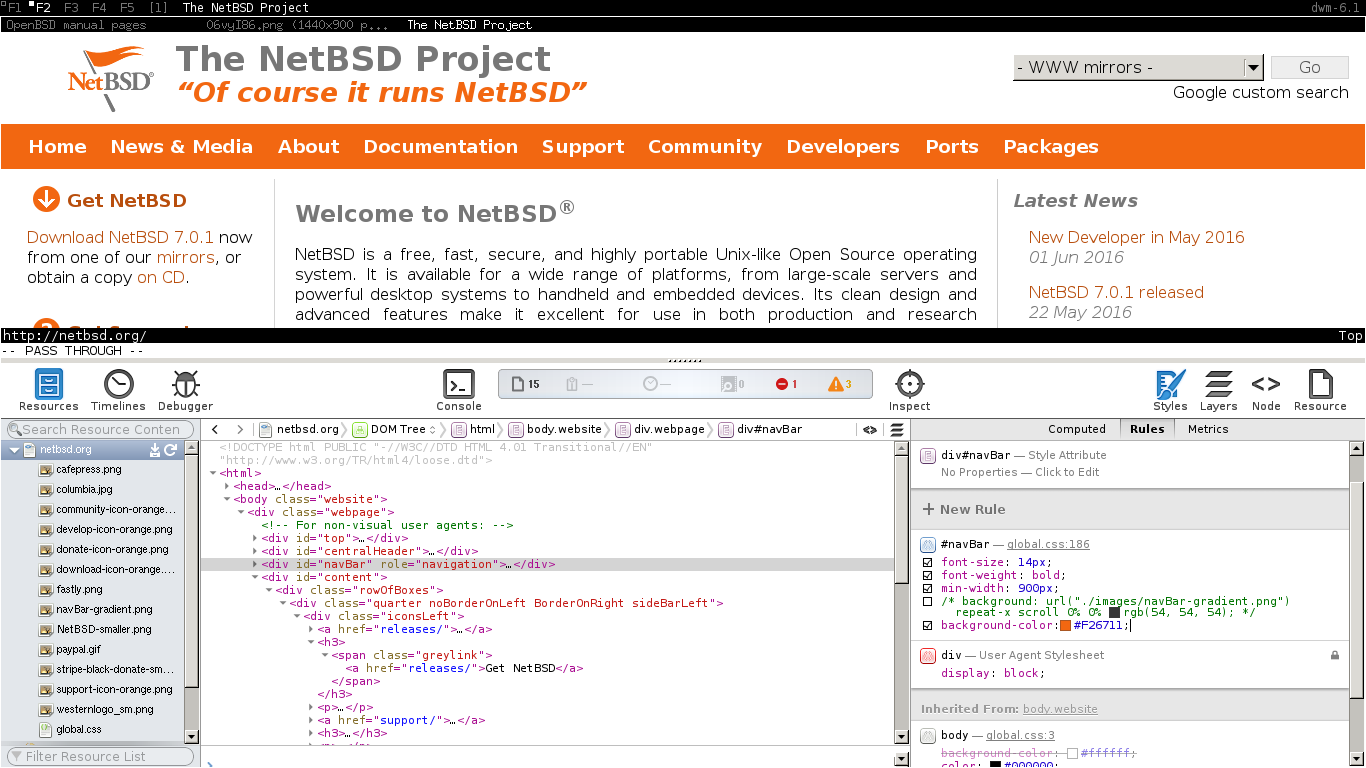The height and width of the screenshot is (768, 1366).
Task: Collapse the div id="content" node
Action: click(255, 577)
